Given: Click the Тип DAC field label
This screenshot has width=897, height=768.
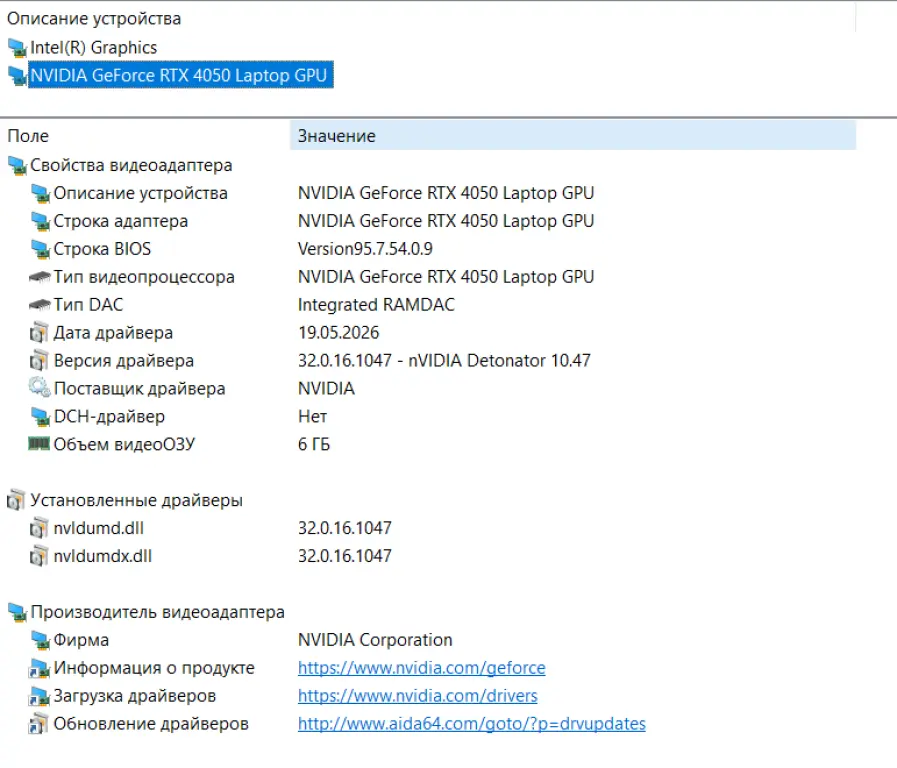Looking at the screenshot, I should [88, 305].
